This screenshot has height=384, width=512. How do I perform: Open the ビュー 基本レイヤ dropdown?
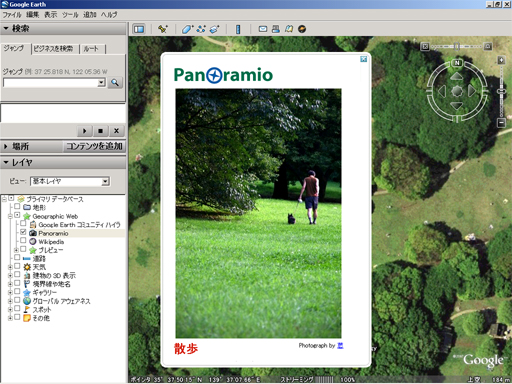click(105, 181)
